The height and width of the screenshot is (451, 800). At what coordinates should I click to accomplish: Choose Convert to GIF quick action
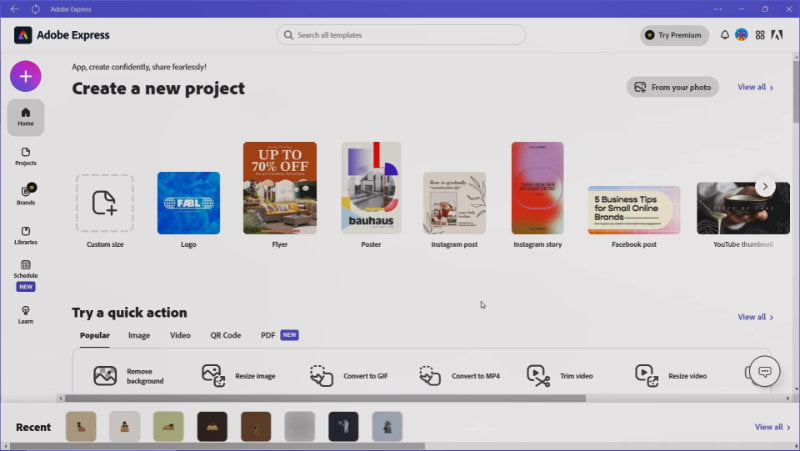pyautogui.click(x=349, y=376)
